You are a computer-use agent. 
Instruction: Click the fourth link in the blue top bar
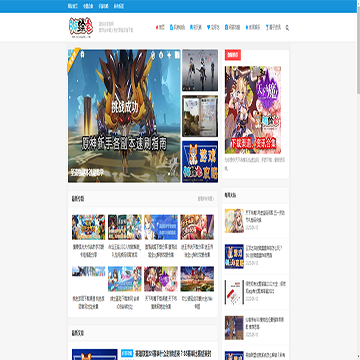pyautogui.click(x=119, y=6)
